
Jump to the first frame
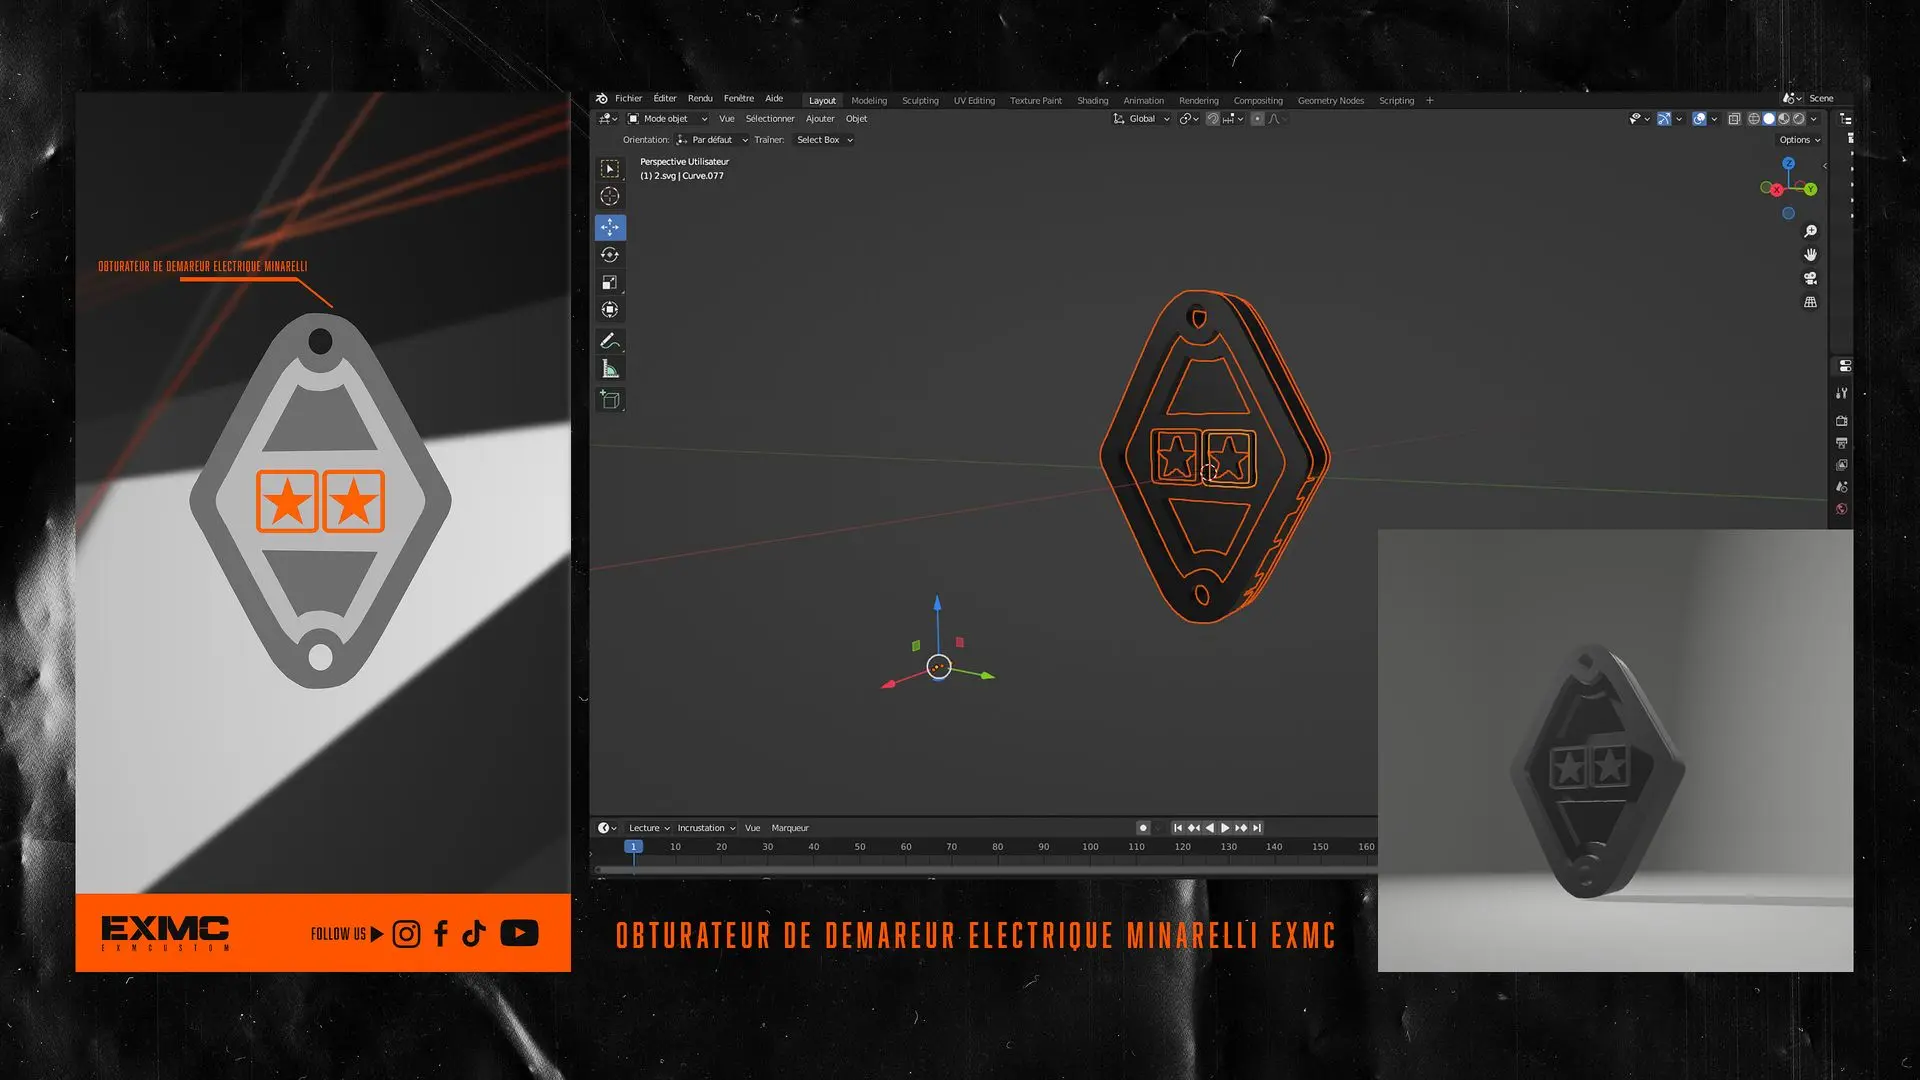[x=1178, y=828]
